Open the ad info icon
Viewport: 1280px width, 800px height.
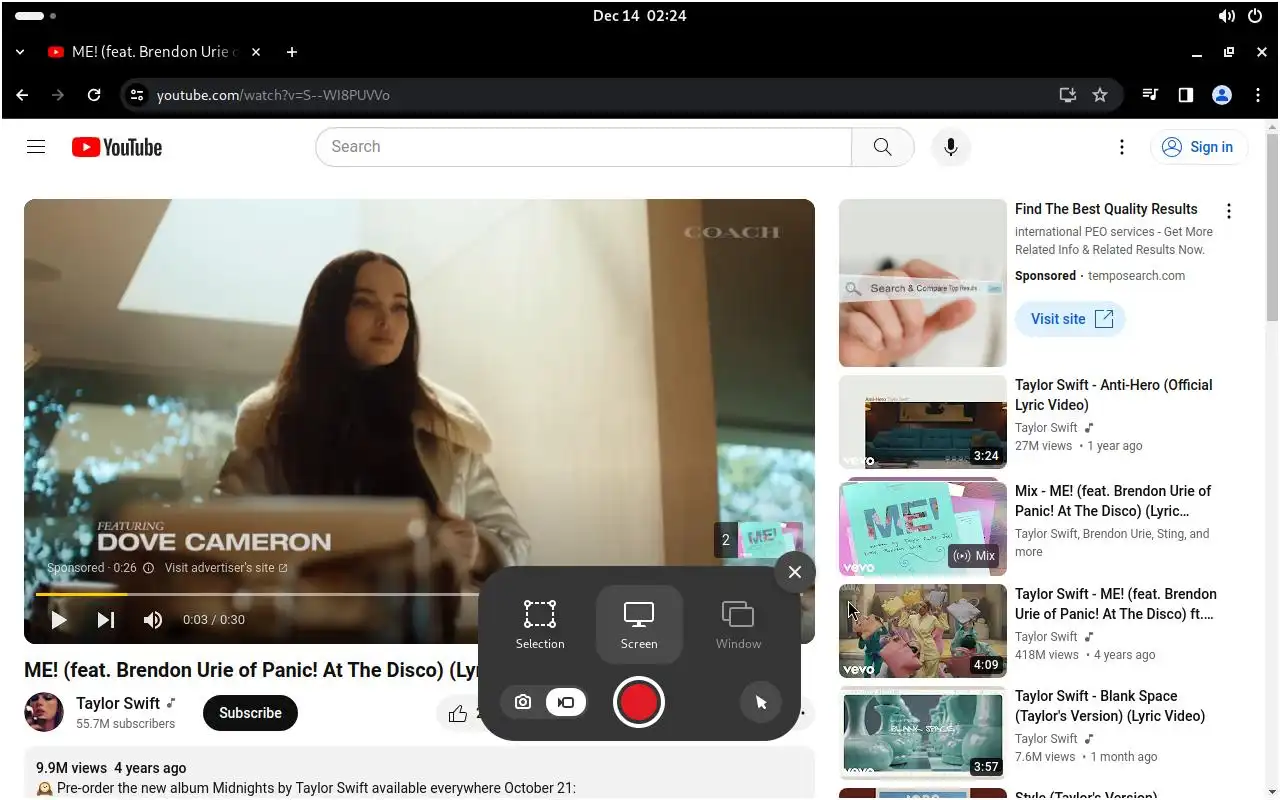pyautogui.click(x=148, y=568)
